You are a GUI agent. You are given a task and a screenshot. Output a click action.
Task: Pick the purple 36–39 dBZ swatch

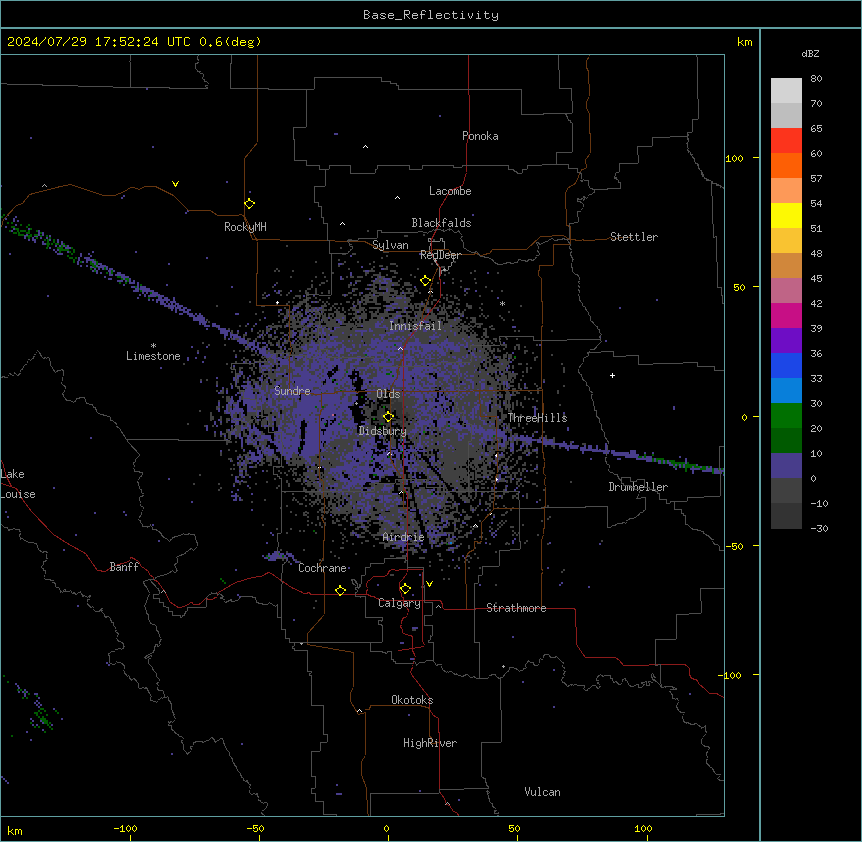[x=786, y=341]
